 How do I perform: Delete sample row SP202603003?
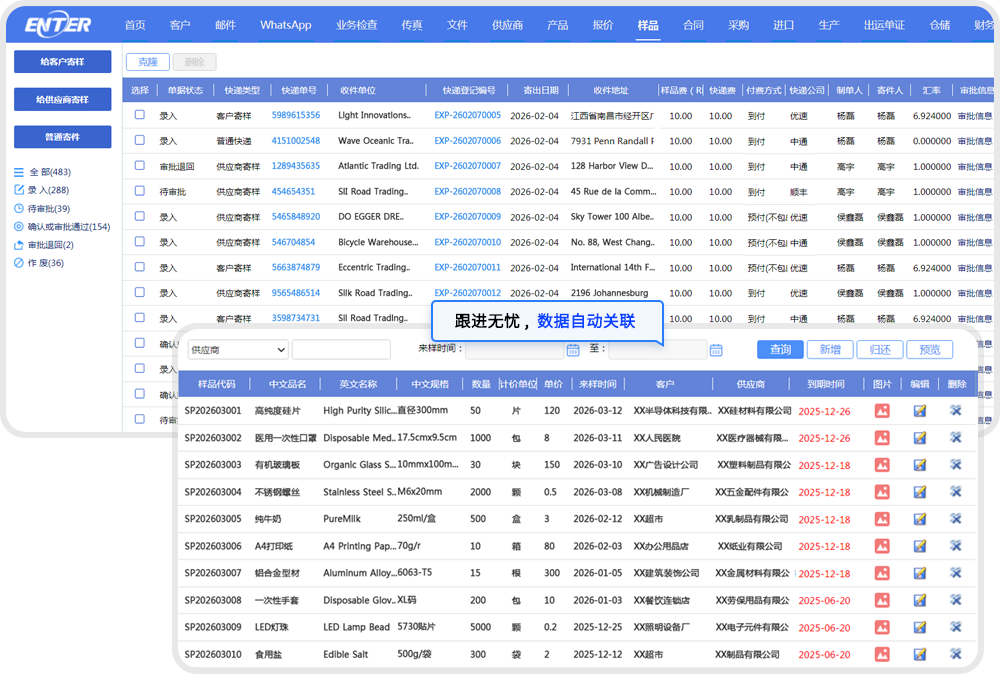pyautogui.click(x=955, y=465)
